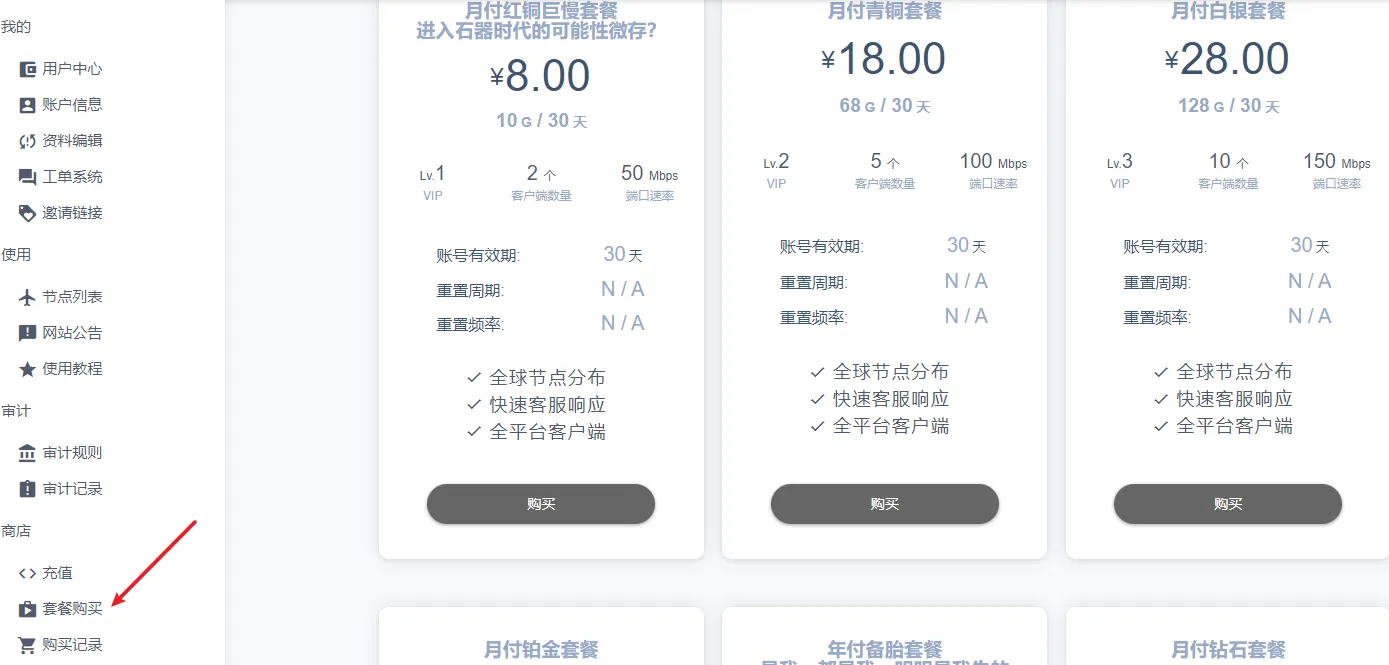1389x665 pixels.
Task: Open the 用户中心 wallet icon
Action: coord(28,69)
